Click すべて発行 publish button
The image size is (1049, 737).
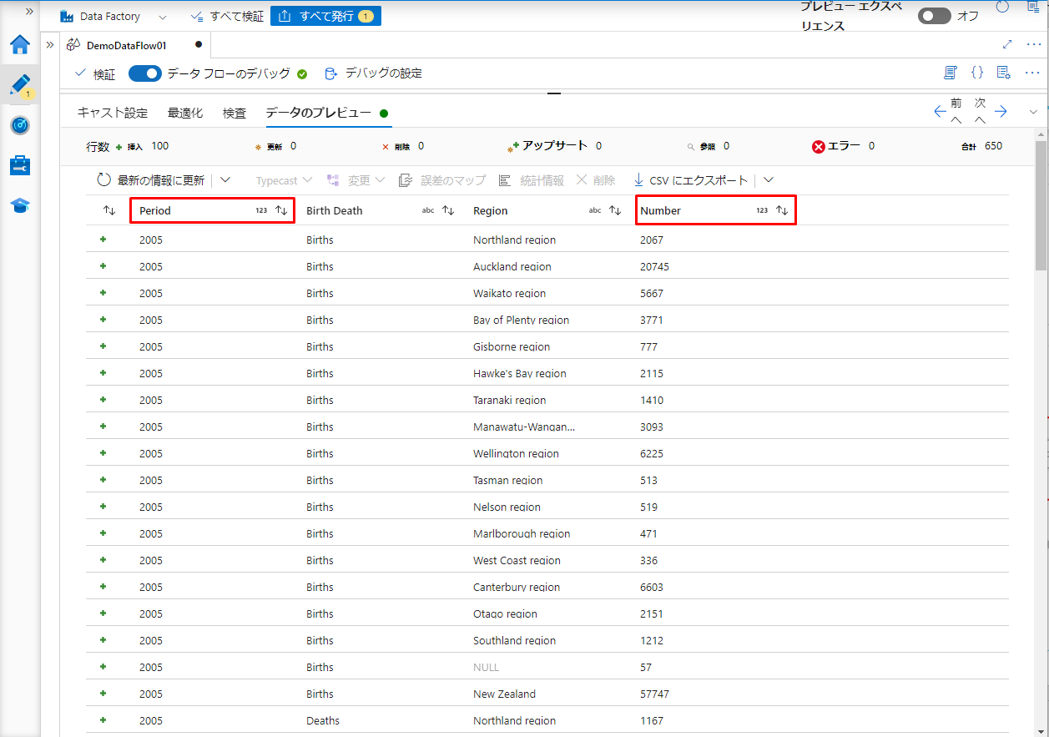[x=325, y=16]
